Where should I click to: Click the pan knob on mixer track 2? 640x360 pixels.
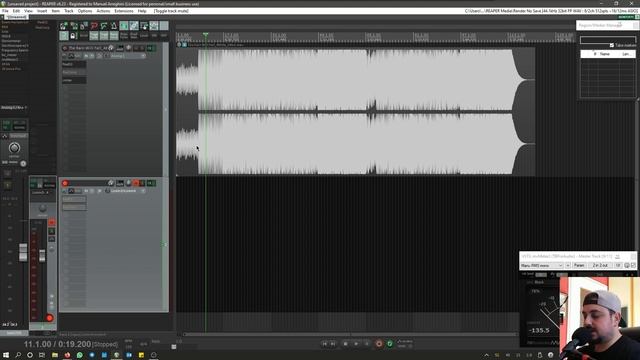tap(42, 209)
